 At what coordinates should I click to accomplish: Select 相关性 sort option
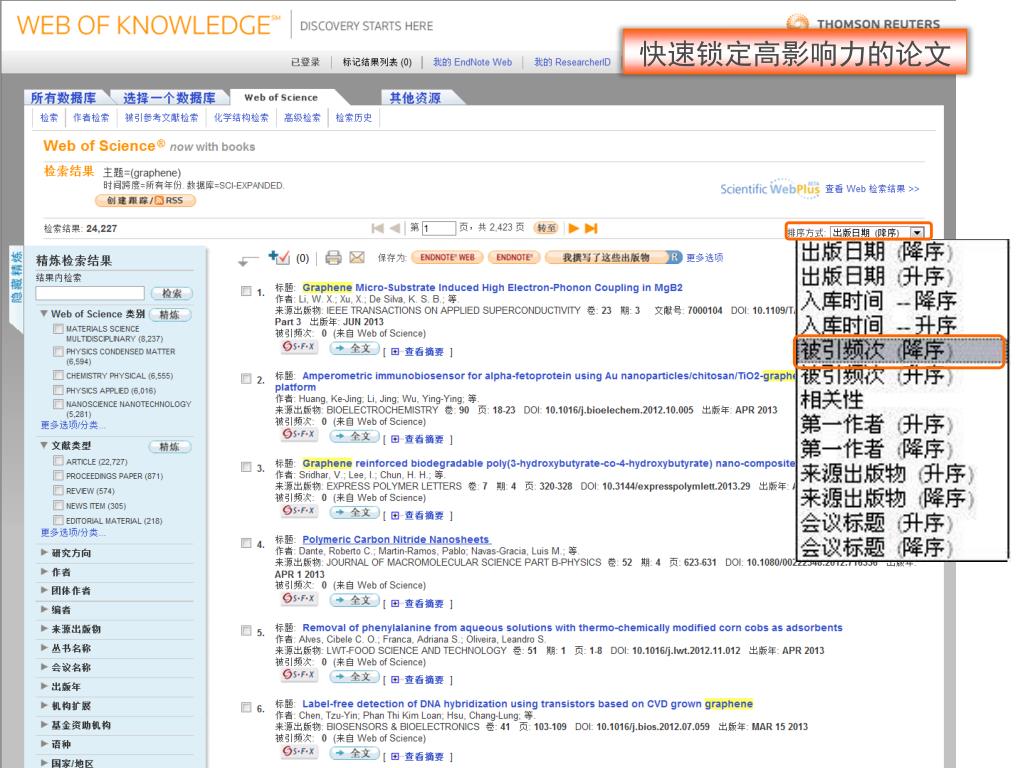pos(833,400)
